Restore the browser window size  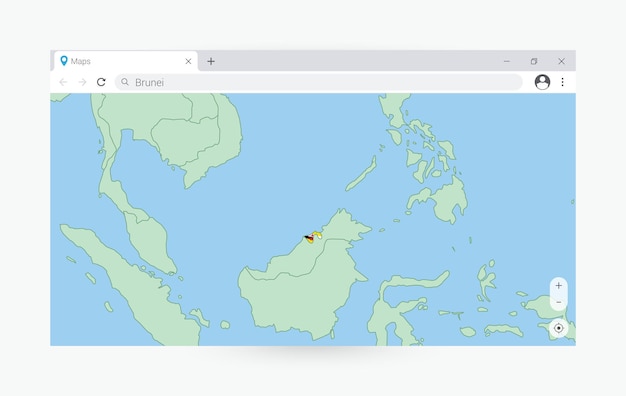pos(534,61)
